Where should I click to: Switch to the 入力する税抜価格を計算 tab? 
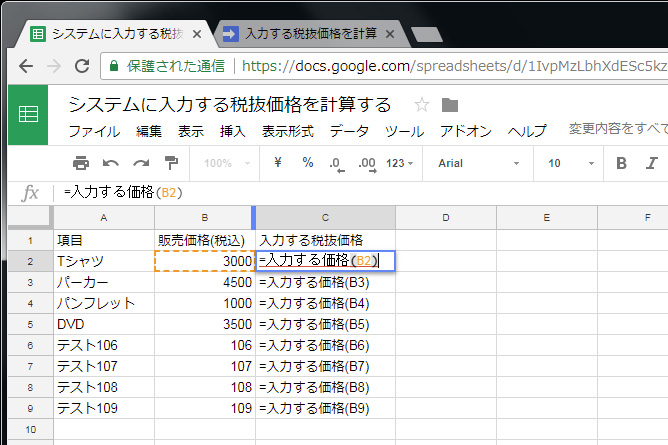tap(311, 34)
